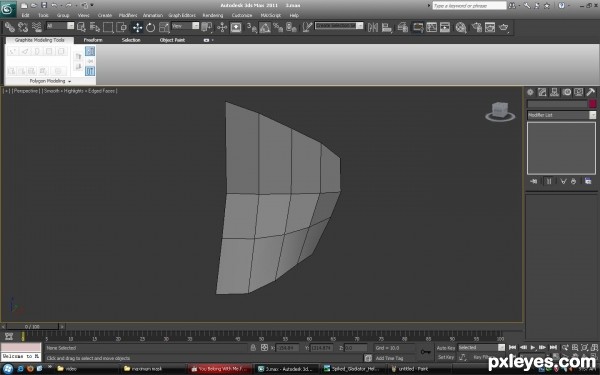Open the Schematic View

(445, 27)
